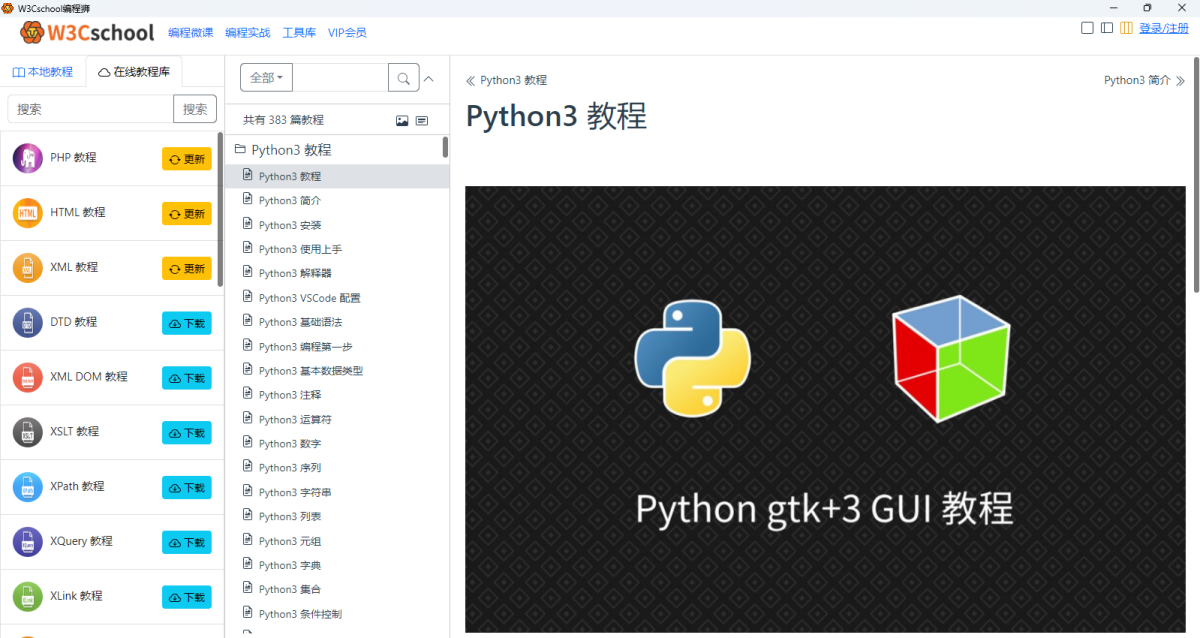Click the W3Cschool logo
This screenshot has width=1200, height=638.
87,33
